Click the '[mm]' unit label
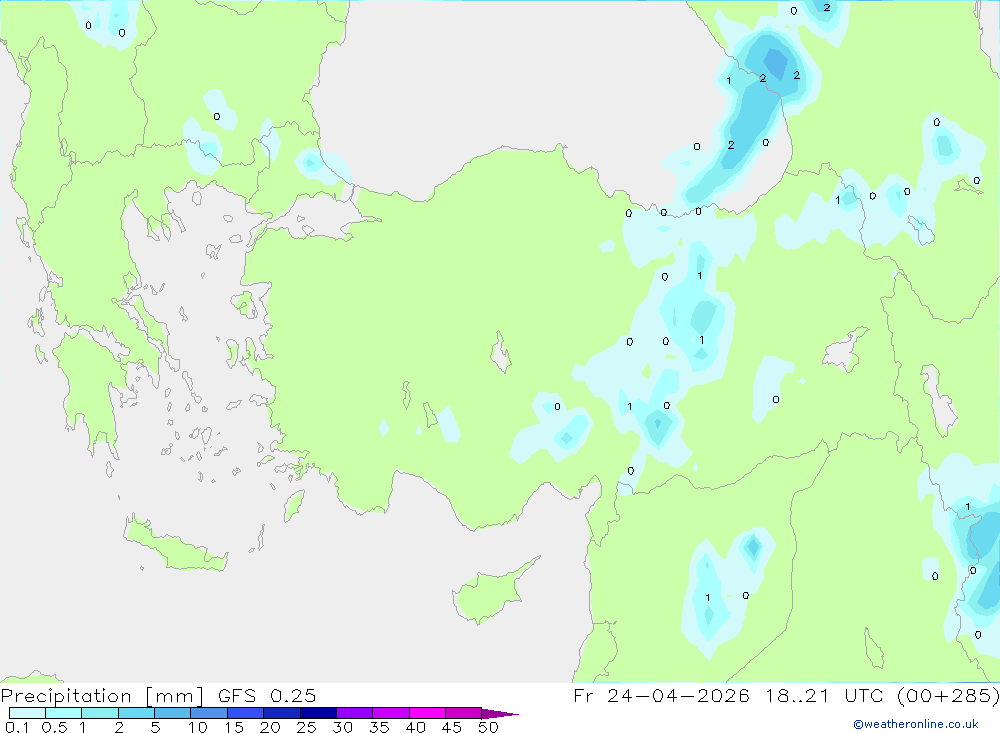Viewport: 1000px width, 733px height. pyautogui.click(x=175, y=696)
